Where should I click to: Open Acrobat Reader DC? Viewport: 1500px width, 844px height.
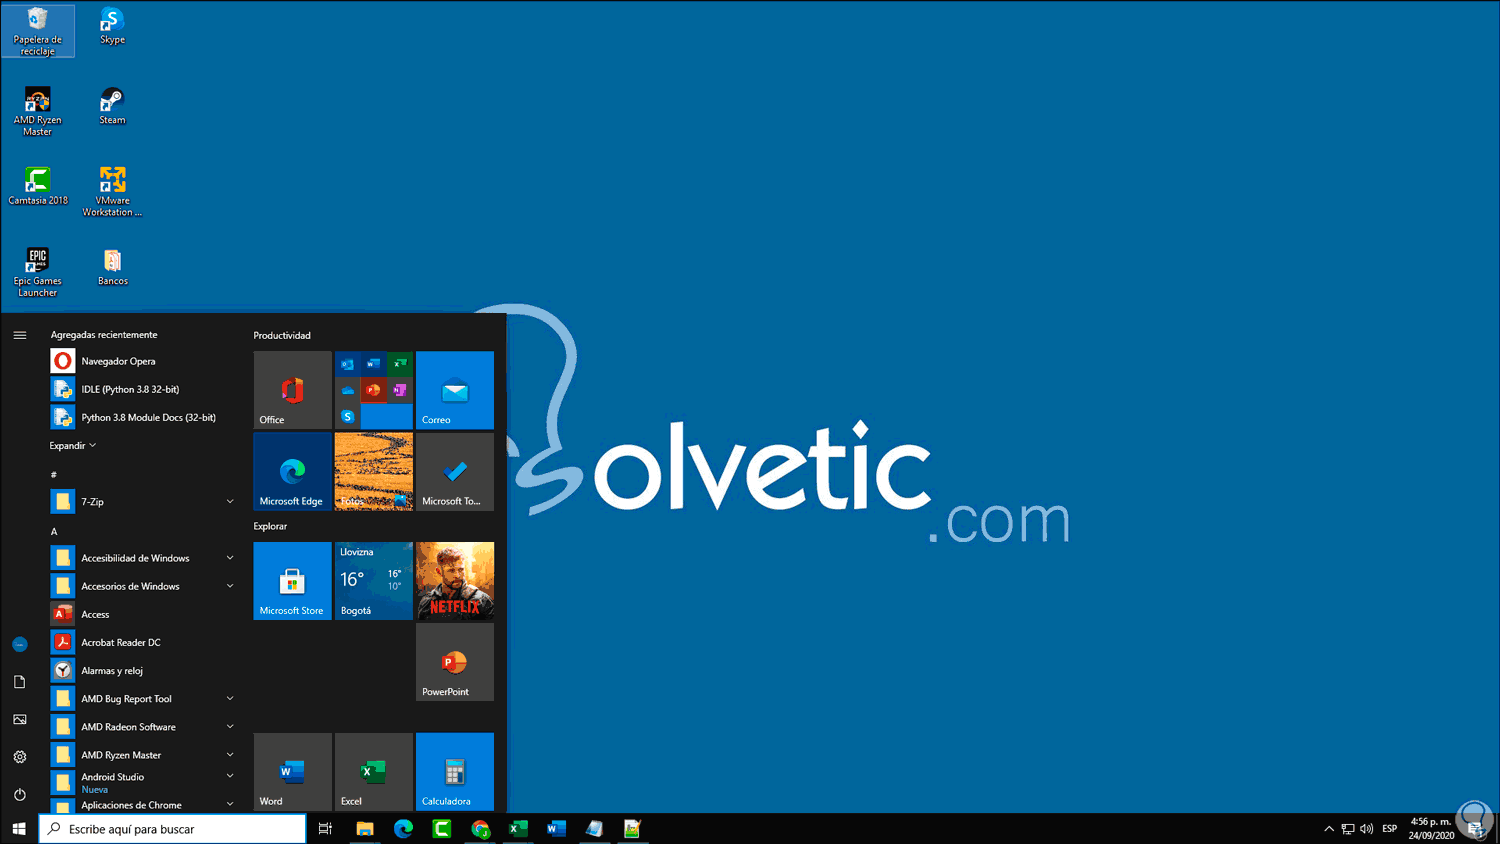click(143, 642)
